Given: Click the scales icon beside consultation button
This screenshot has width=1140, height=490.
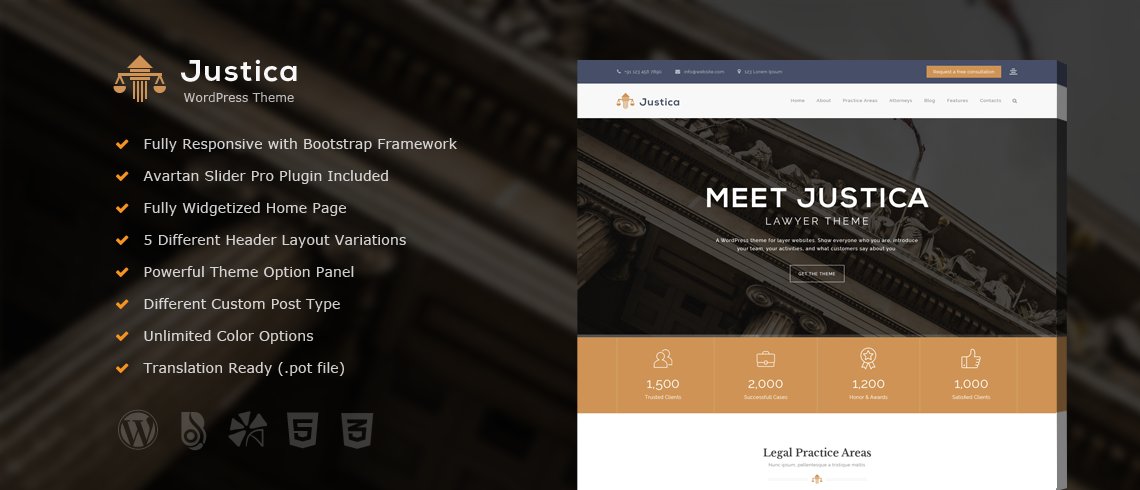Looking at the screenshot, I should (1013, 71).
